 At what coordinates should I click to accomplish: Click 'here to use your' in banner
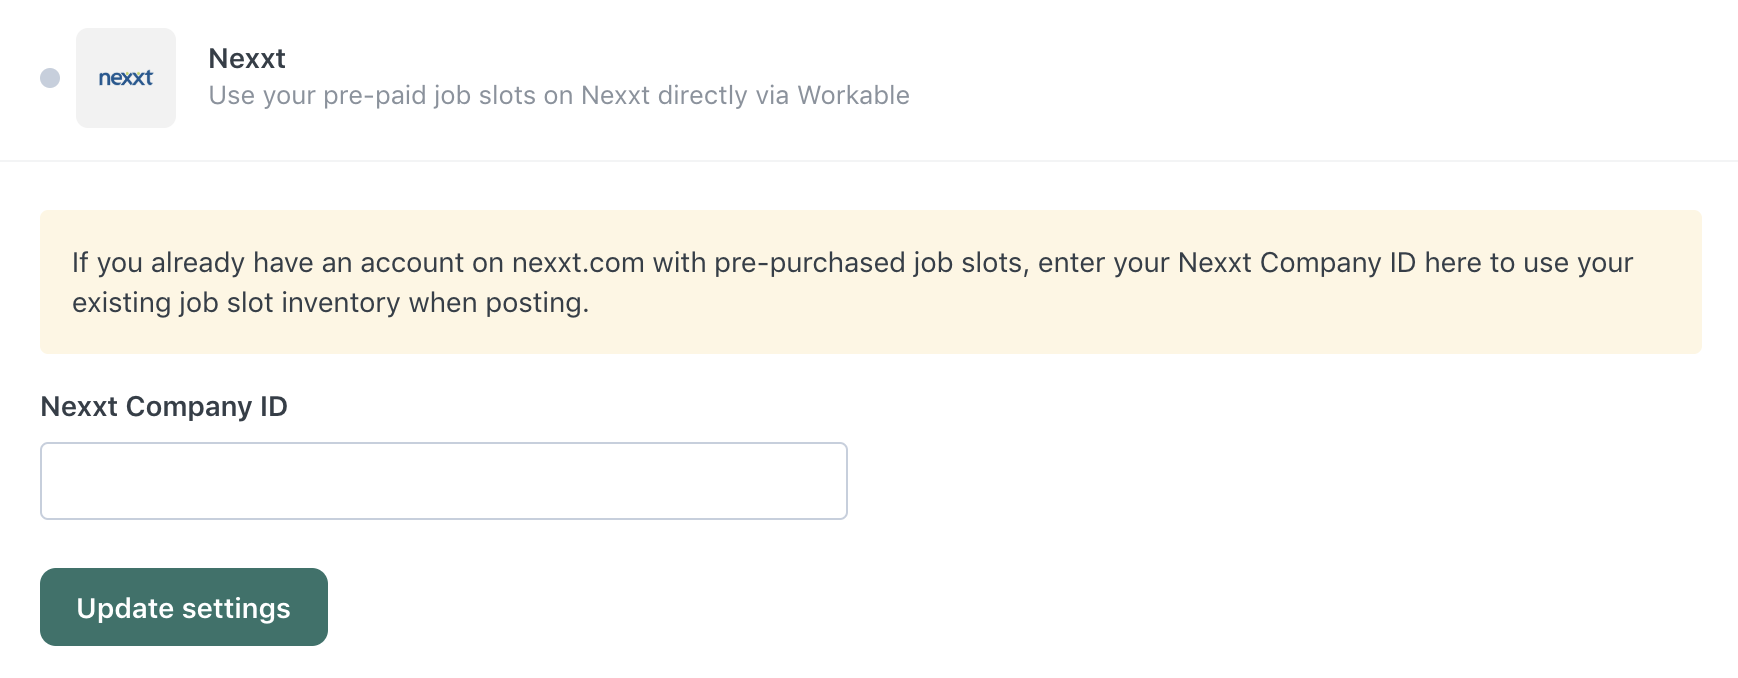point(1528,263)
